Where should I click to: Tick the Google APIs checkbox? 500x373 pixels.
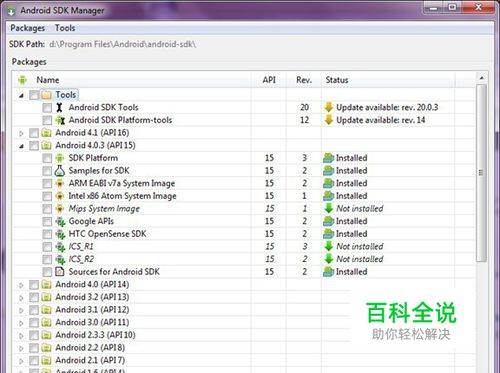click(x=47, y=222)
